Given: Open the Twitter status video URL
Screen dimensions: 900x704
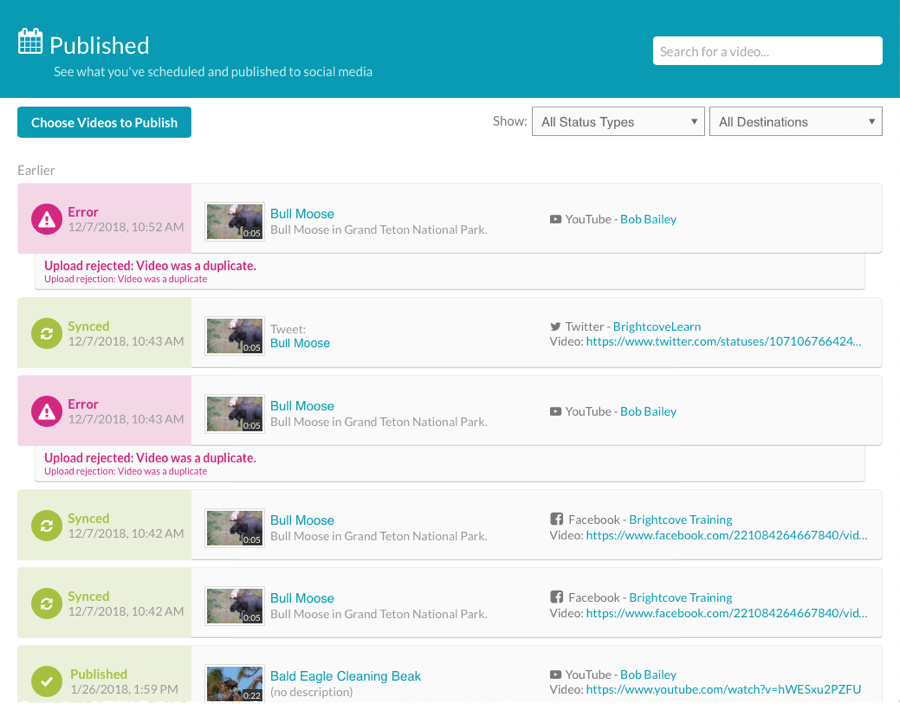Looking at the screenshot, I should 722,341.
